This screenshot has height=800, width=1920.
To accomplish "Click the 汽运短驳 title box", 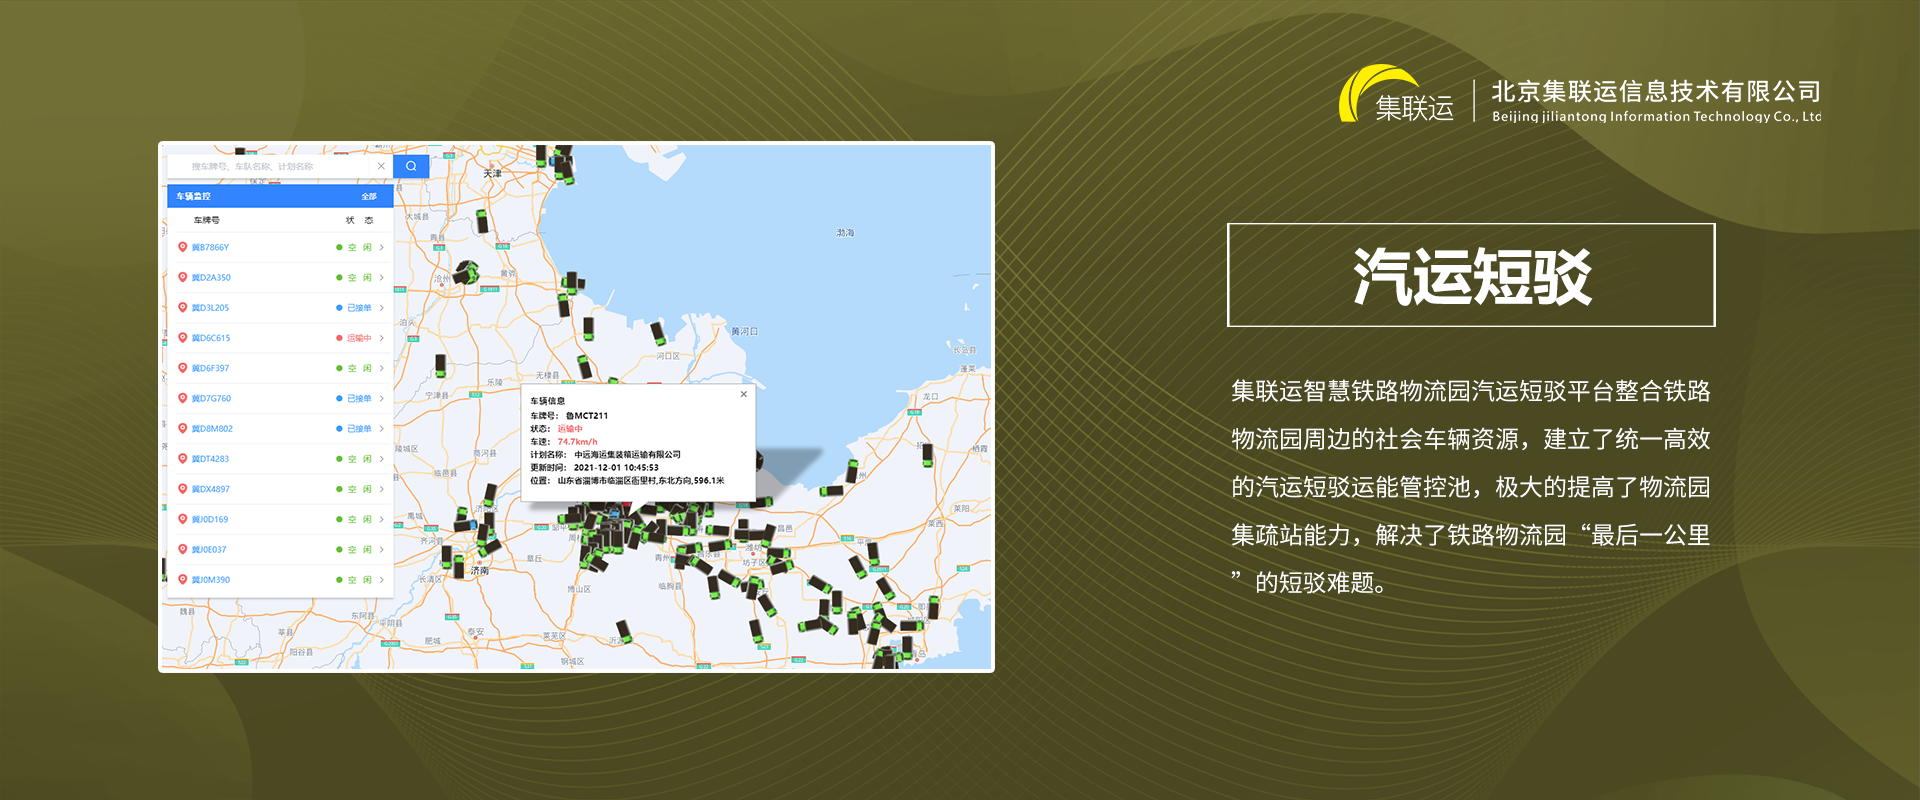I will (x=1471, y=275).
